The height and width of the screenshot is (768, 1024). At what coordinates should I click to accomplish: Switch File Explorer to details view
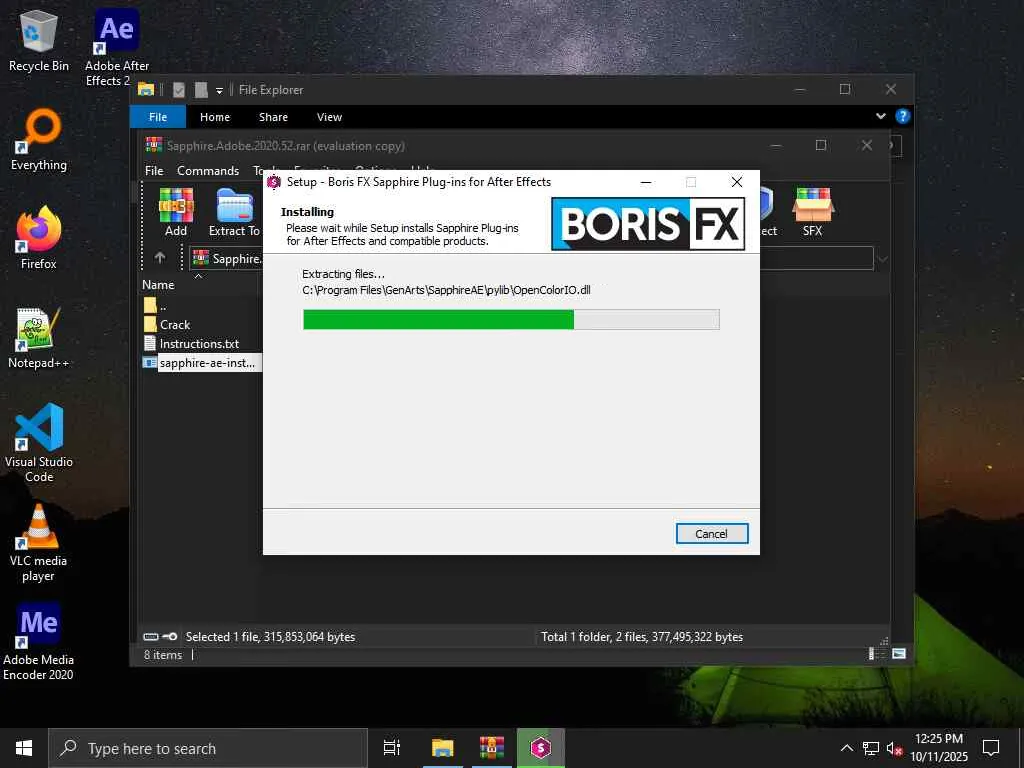tap(874, 654)
